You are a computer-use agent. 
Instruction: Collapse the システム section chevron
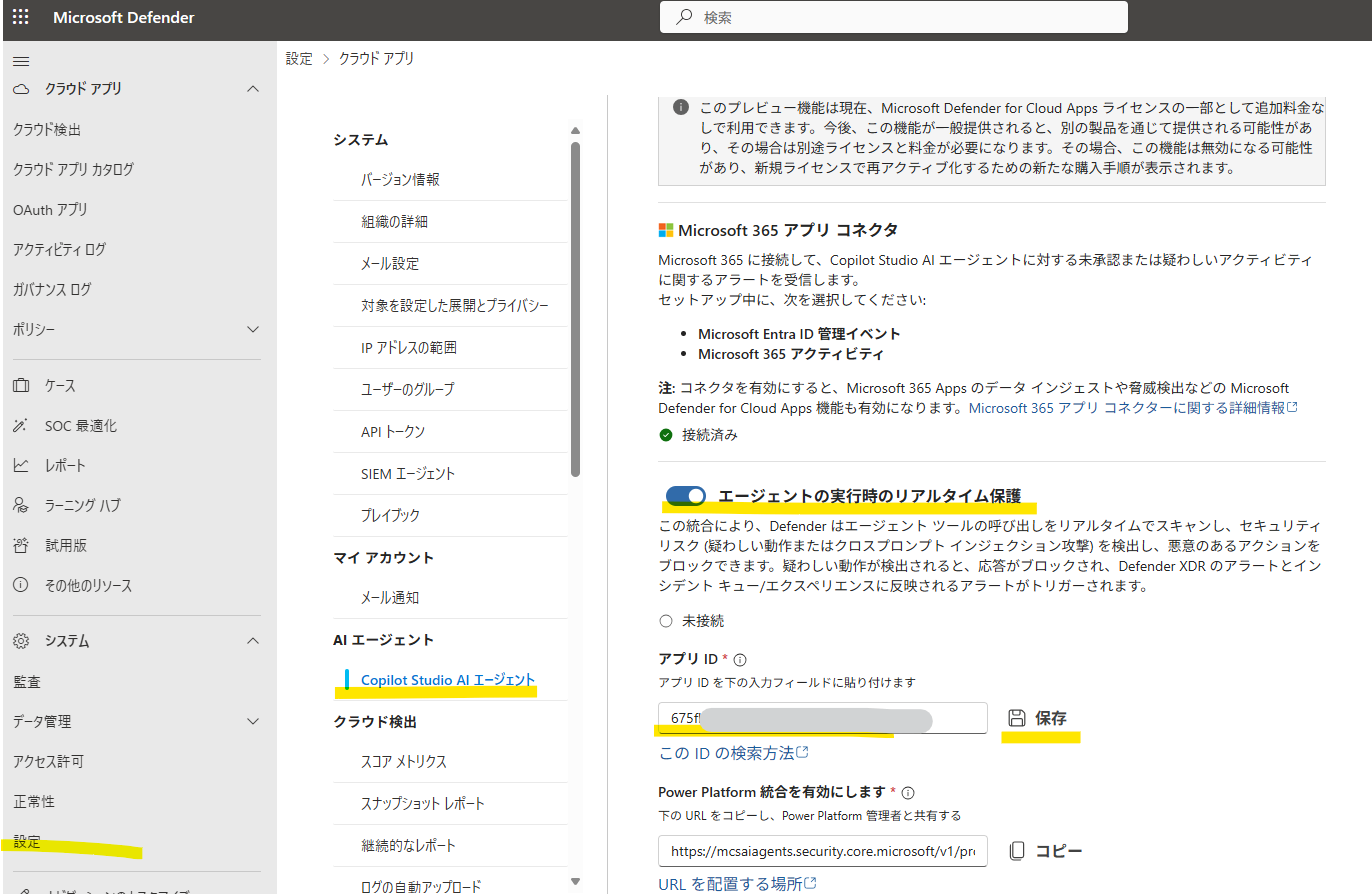click(253, 641)
